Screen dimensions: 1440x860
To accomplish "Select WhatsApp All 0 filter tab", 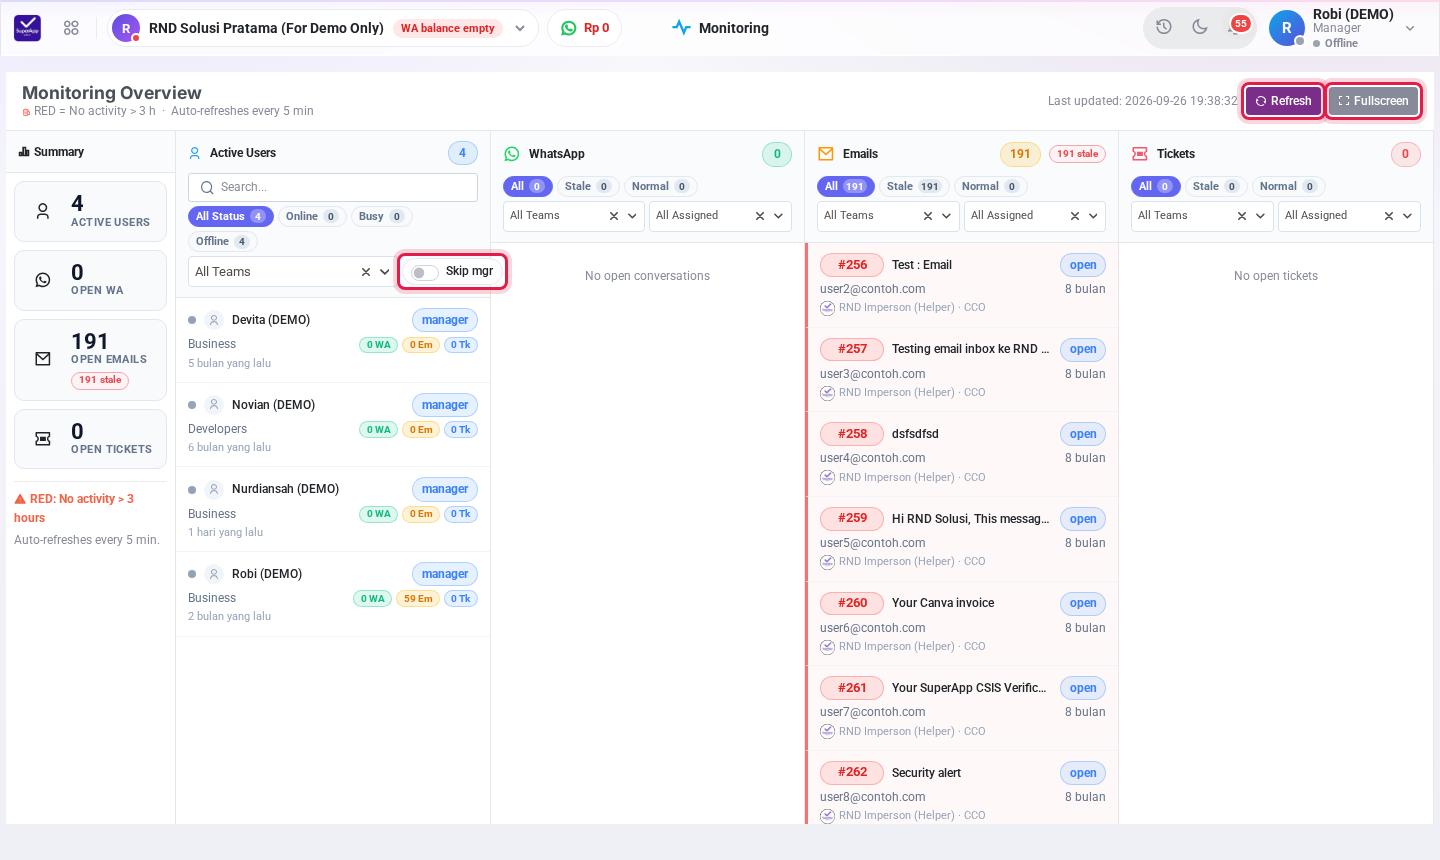I will point(527,186).
